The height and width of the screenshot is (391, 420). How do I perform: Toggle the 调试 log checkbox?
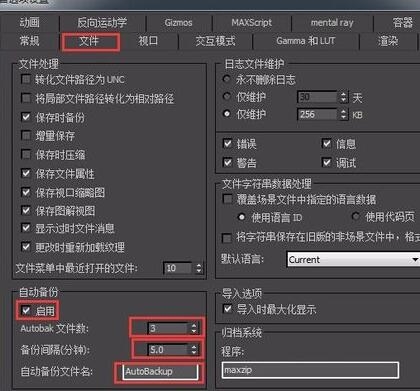[327, 163]
